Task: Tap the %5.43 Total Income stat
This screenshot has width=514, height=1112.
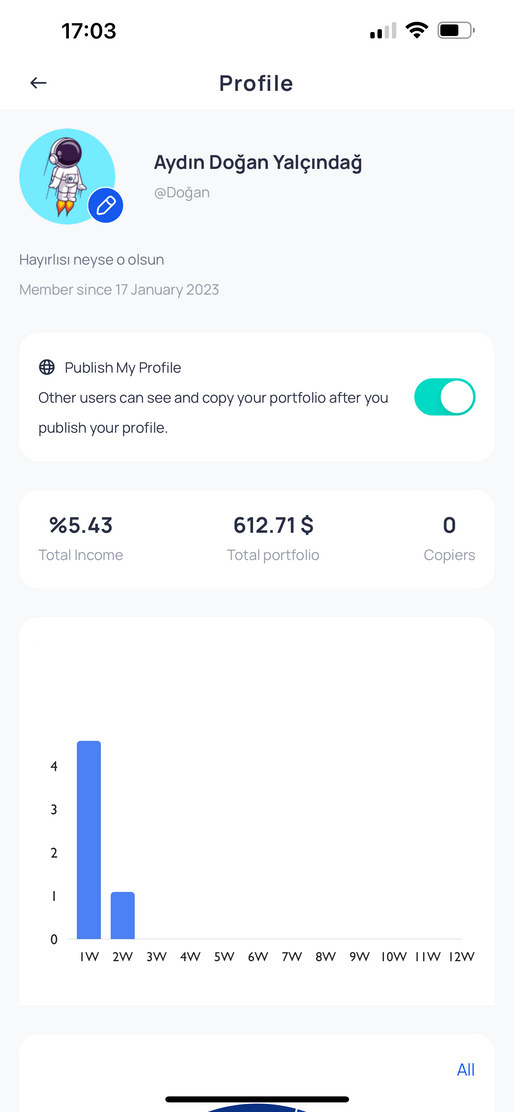Action: coord(81,538)
